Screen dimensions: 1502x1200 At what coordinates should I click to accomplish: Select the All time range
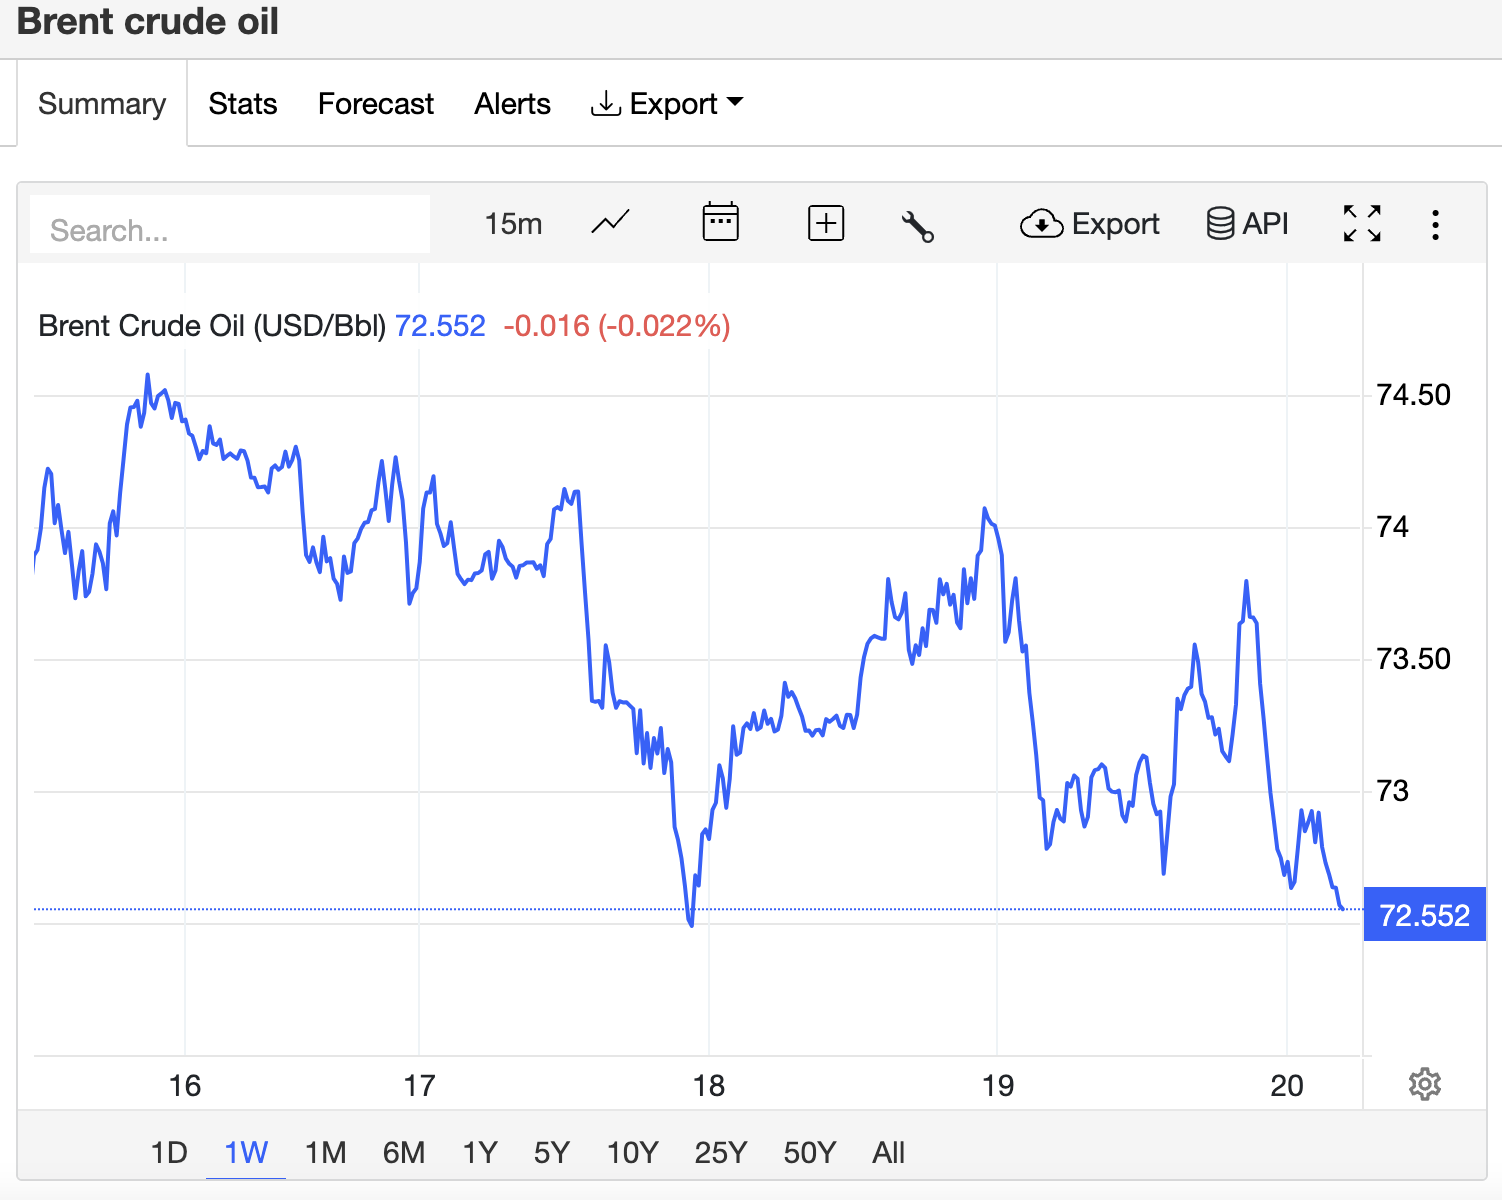click(x=888, y=1153)
